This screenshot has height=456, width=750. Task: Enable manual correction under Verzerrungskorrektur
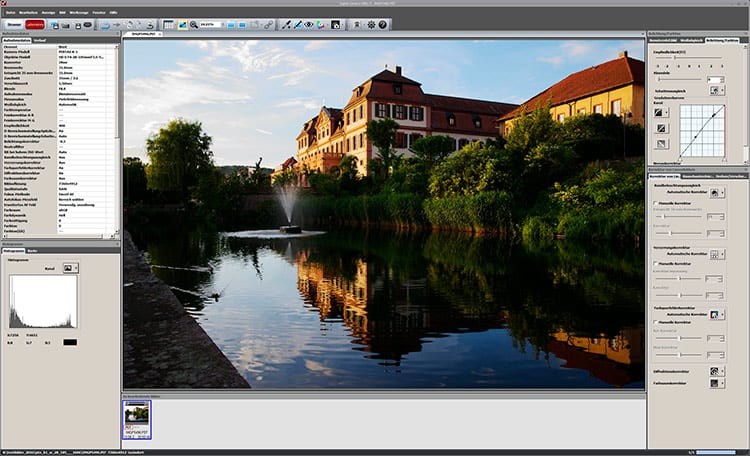pyautogui.click(x=655, y=265)
